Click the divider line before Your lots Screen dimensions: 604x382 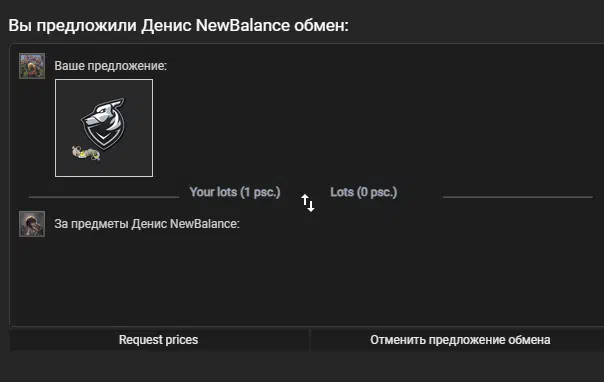[104, 197]
